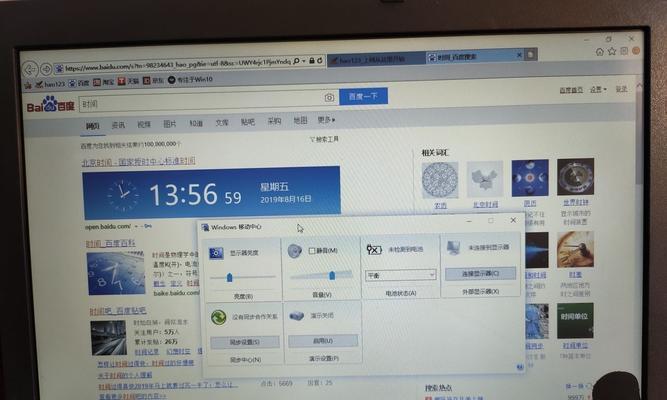667x400 pixels.
Task: Open the 北京时间 result title link
Action: tap(138, 162)
